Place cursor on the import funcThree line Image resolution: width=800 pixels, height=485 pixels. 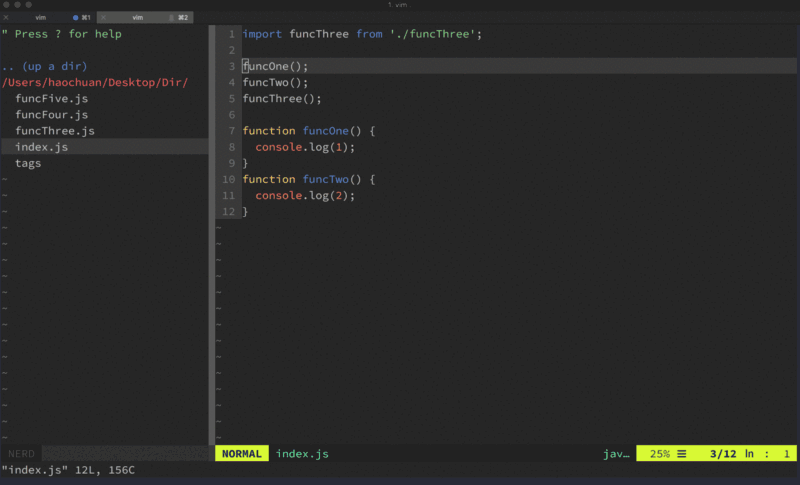(x=362, y=34)
